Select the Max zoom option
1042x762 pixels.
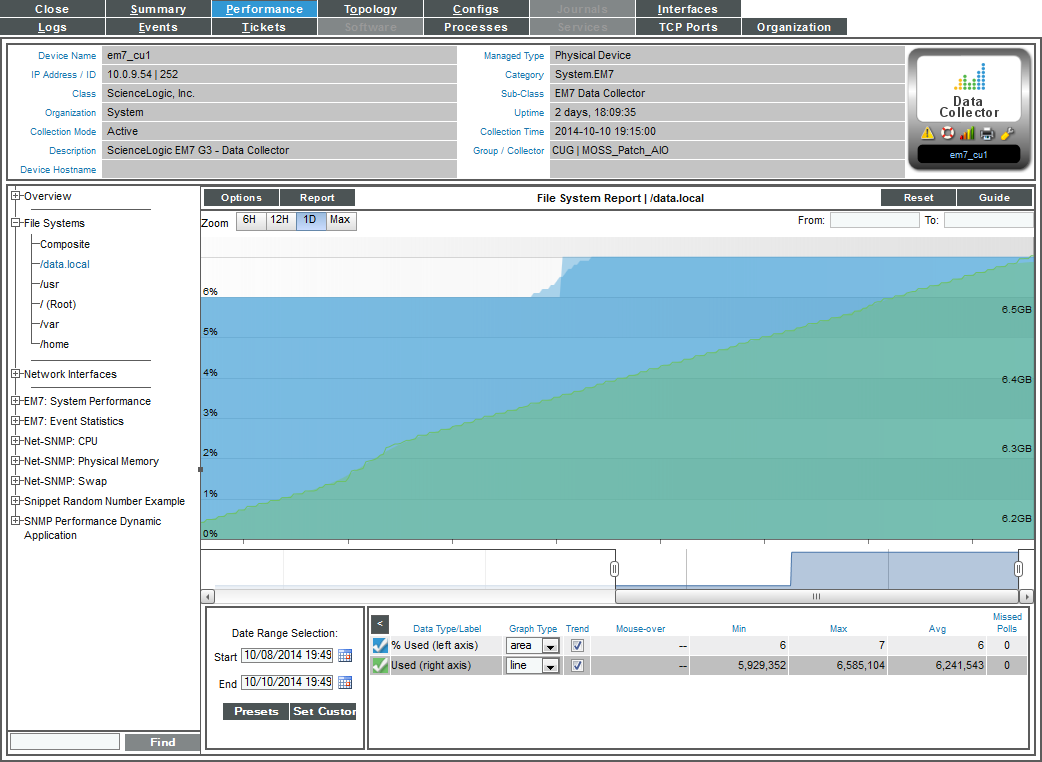[x=340, y=221]
